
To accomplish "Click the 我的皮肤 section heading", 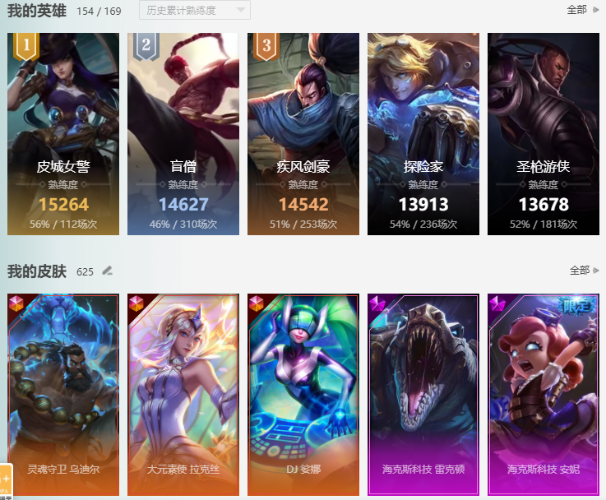I will click(x=37, y=271).
